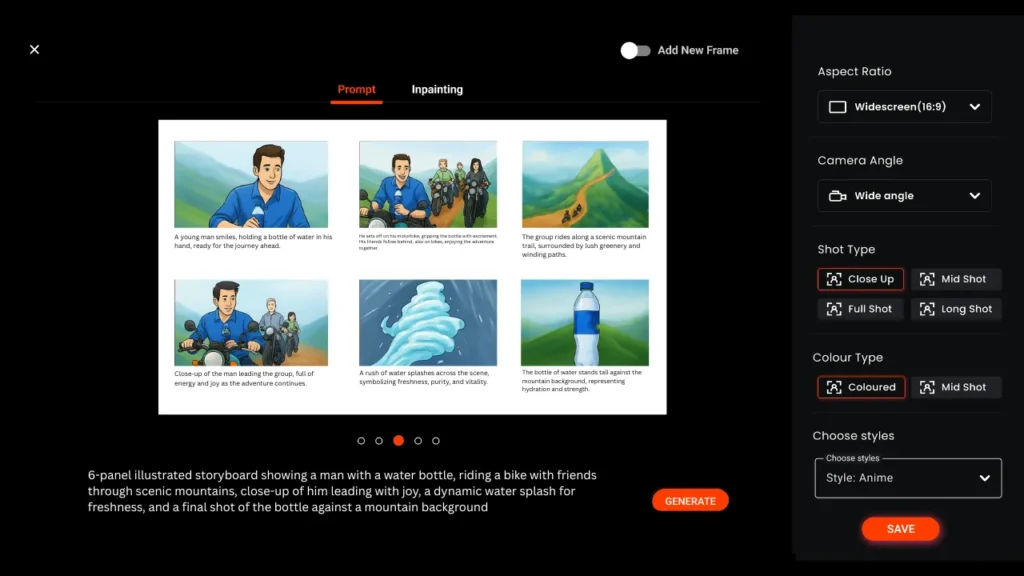Open the Camera Angle dropdown
The image size is (1024, 576).
point(904,195)
